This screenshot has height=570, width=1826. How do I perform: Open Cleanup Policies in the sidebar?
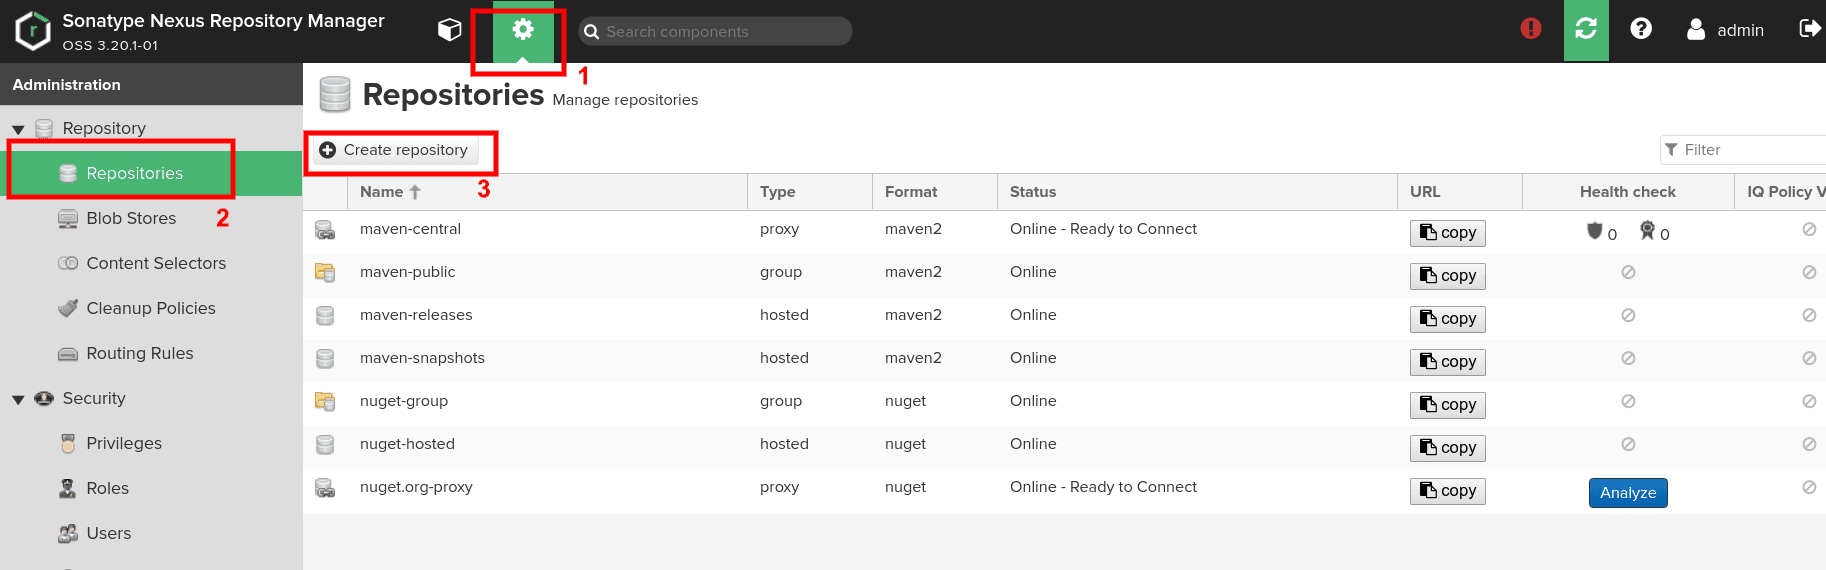(151, 308)
